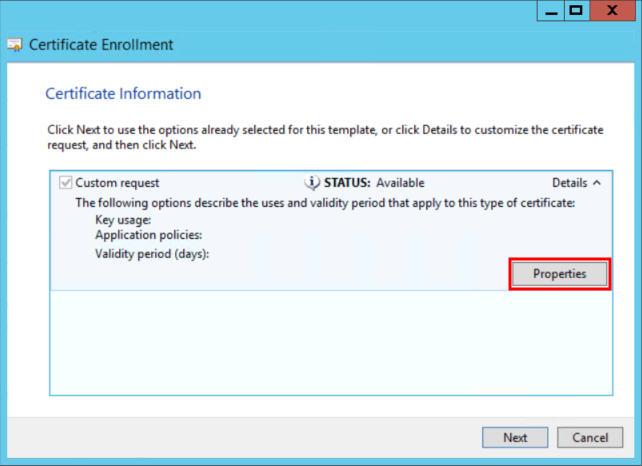This screenshot has height=466, width=642.
Task: Maximize the Certificate Enrollment window
Action: 576,11
